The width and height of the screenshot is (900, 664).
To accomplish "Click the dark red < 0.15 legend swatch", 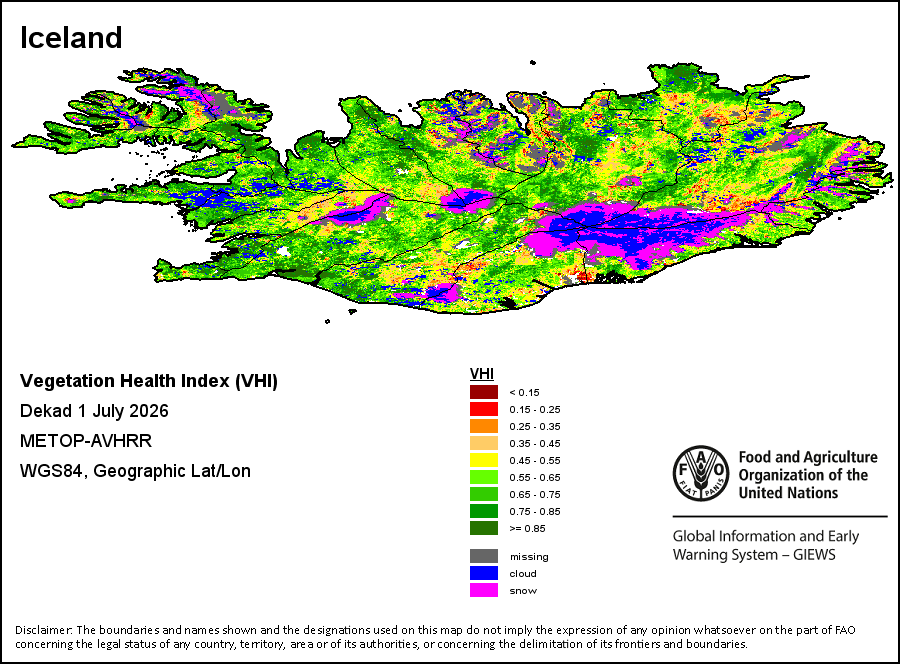I will [484, 392].
